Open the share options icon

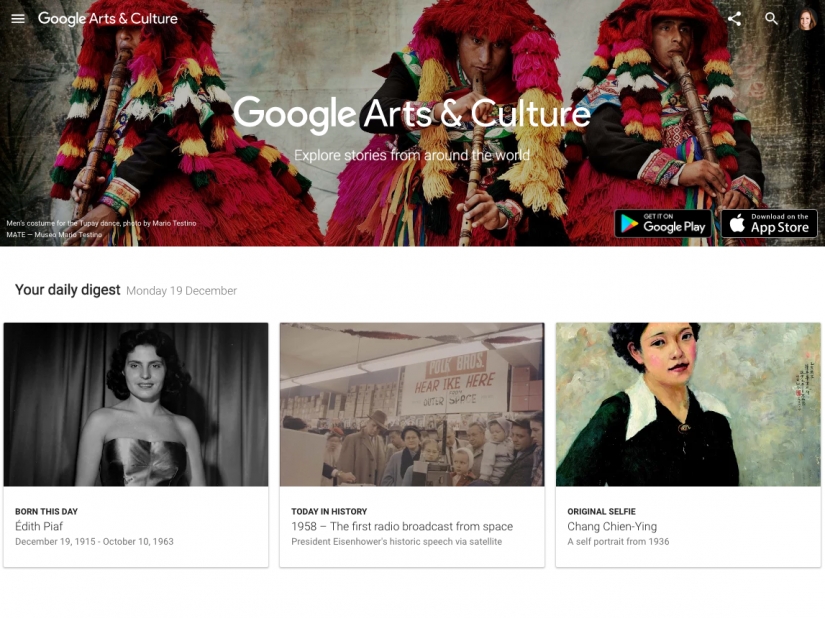click(734, 18)
